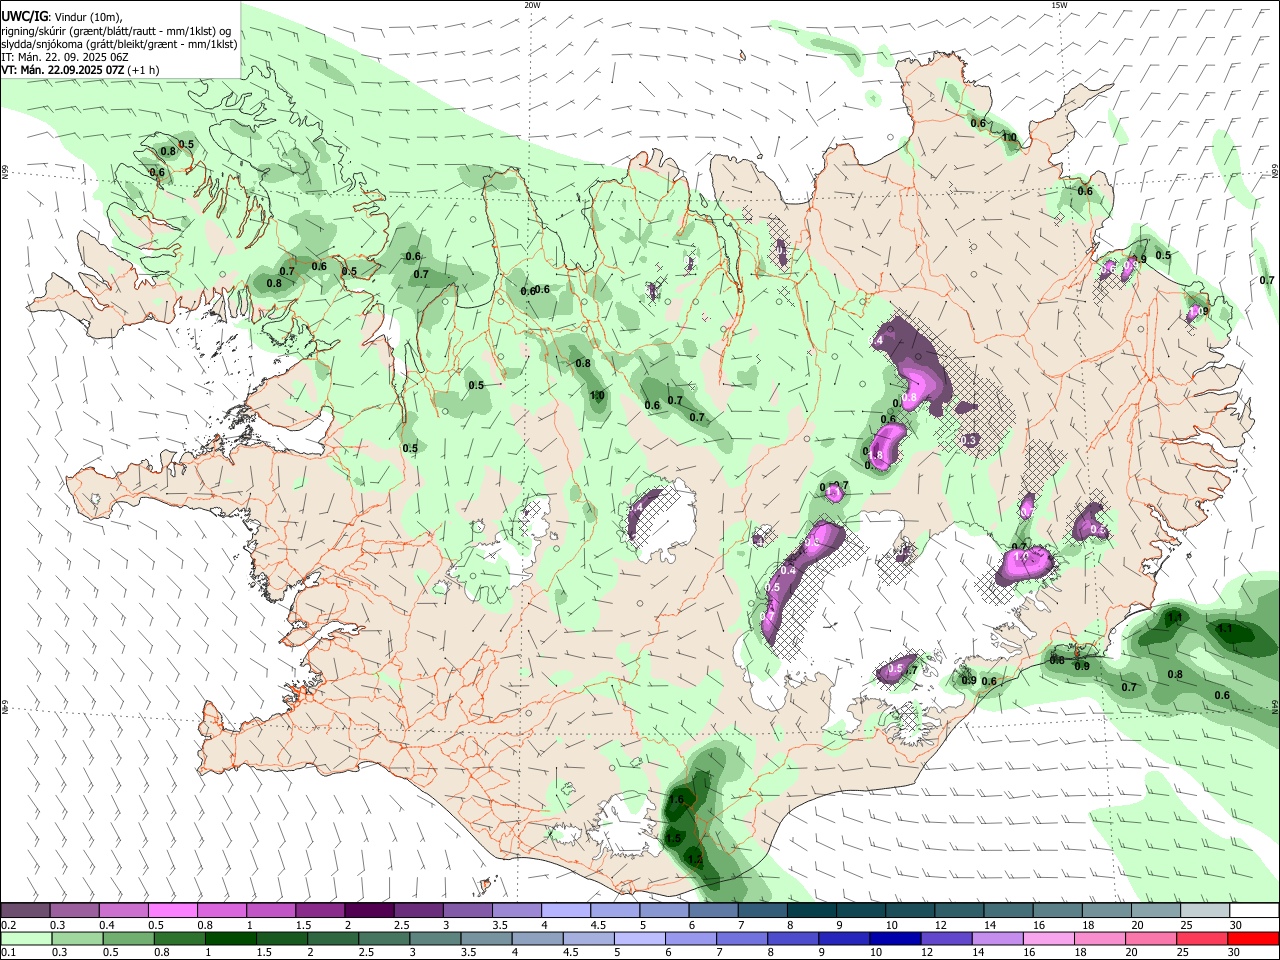Click the snow legend swatch between 0.2 and 0.3

click(26, 911)
